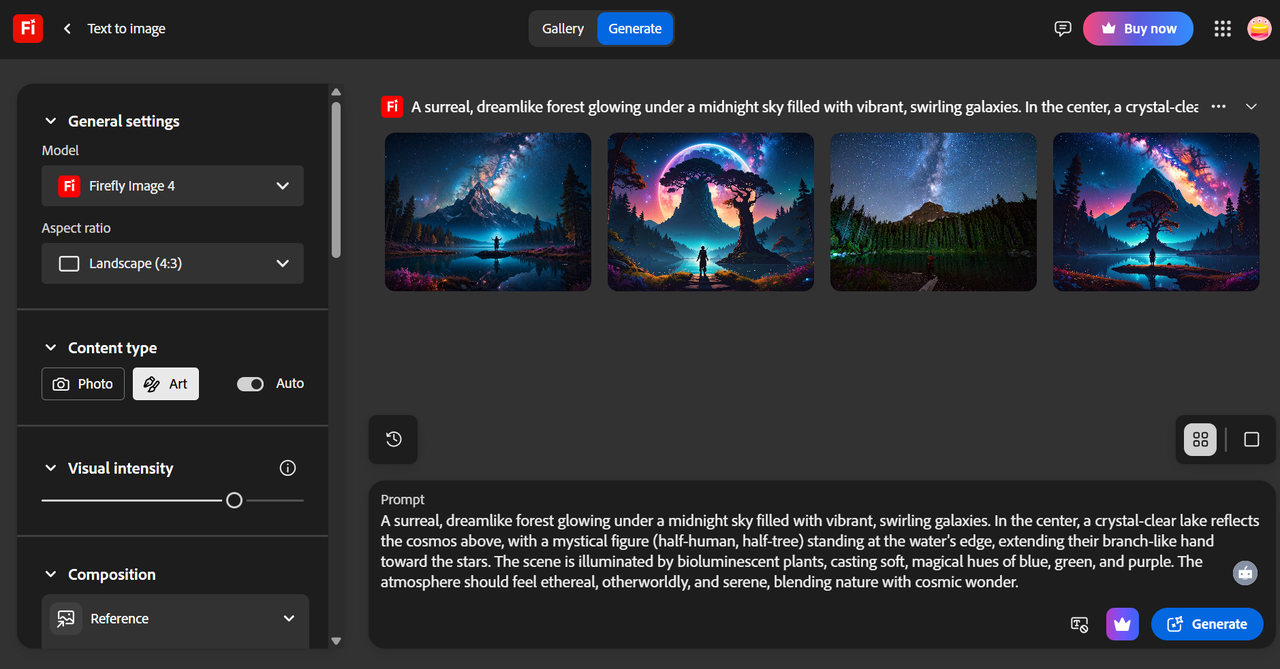Open the prompt history clock icon
This screenshot has width=1280, height=669.
pyautogui.click(x=393, y=439)
